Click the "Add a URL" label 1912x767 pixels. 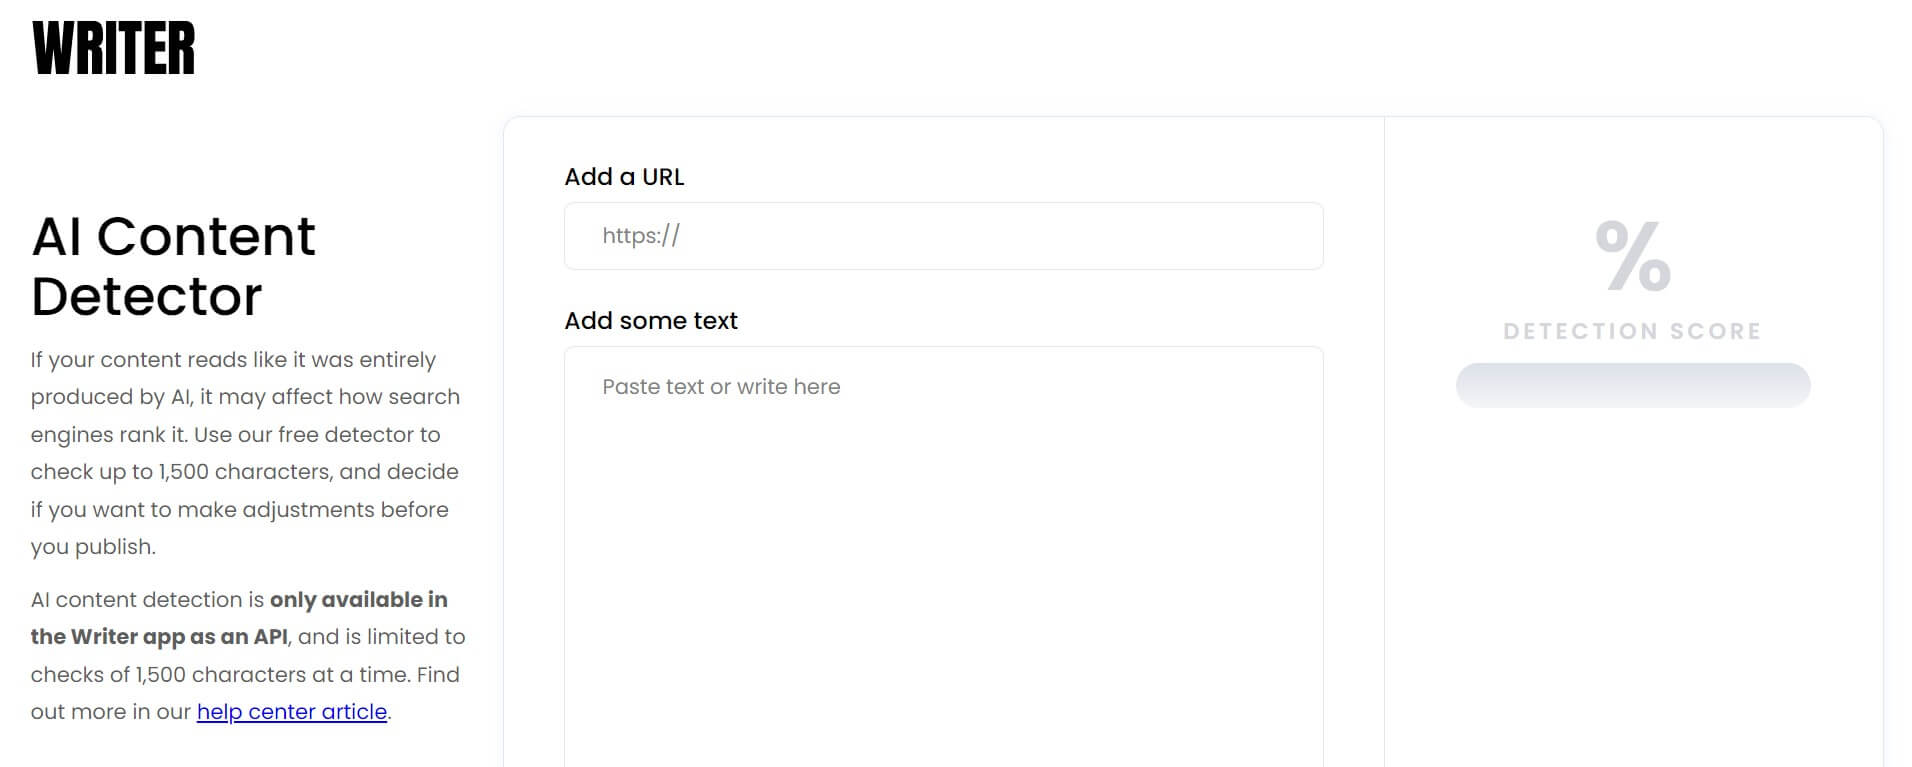pyautogui.click(x=624, y=177)
